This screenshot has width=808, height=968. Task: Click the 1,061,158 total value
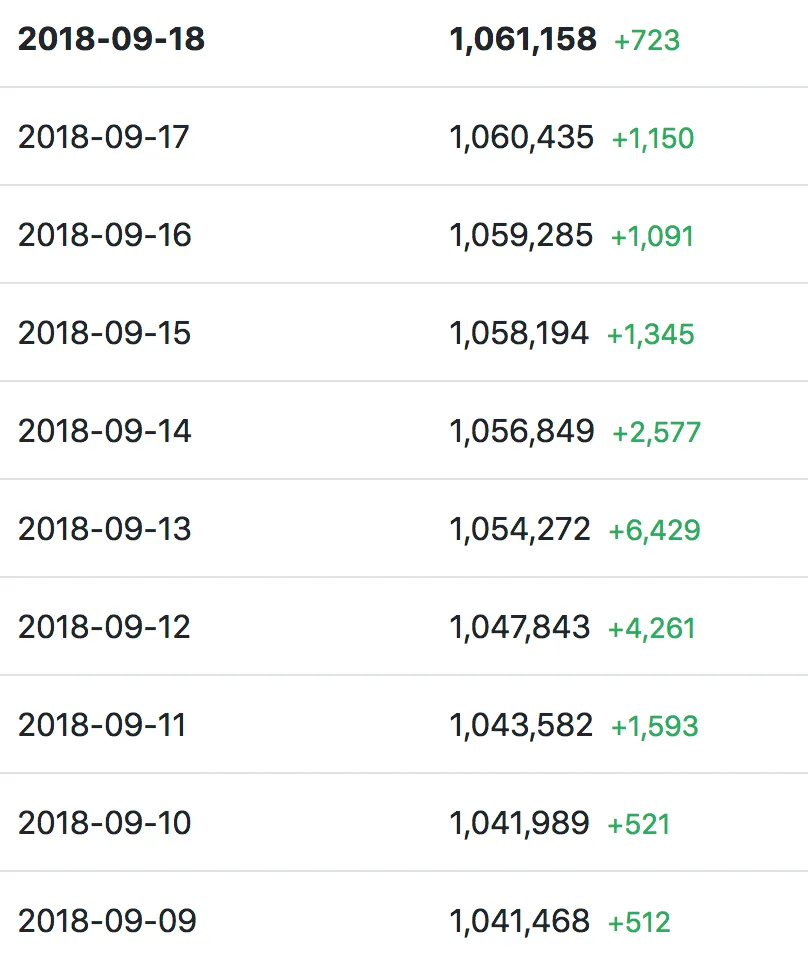click(x=523, y=40)
